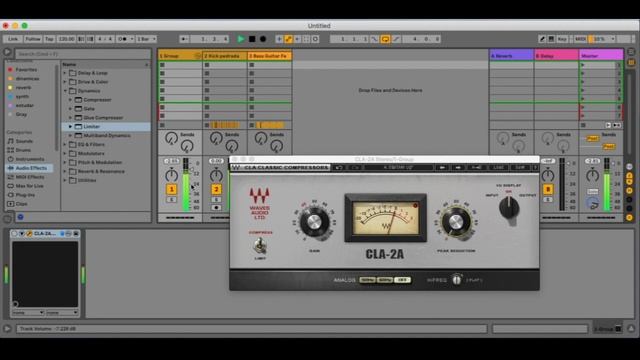This screenshot has height=360, width=640.
Task: Open the synth collection
Action: pos(22,97)
